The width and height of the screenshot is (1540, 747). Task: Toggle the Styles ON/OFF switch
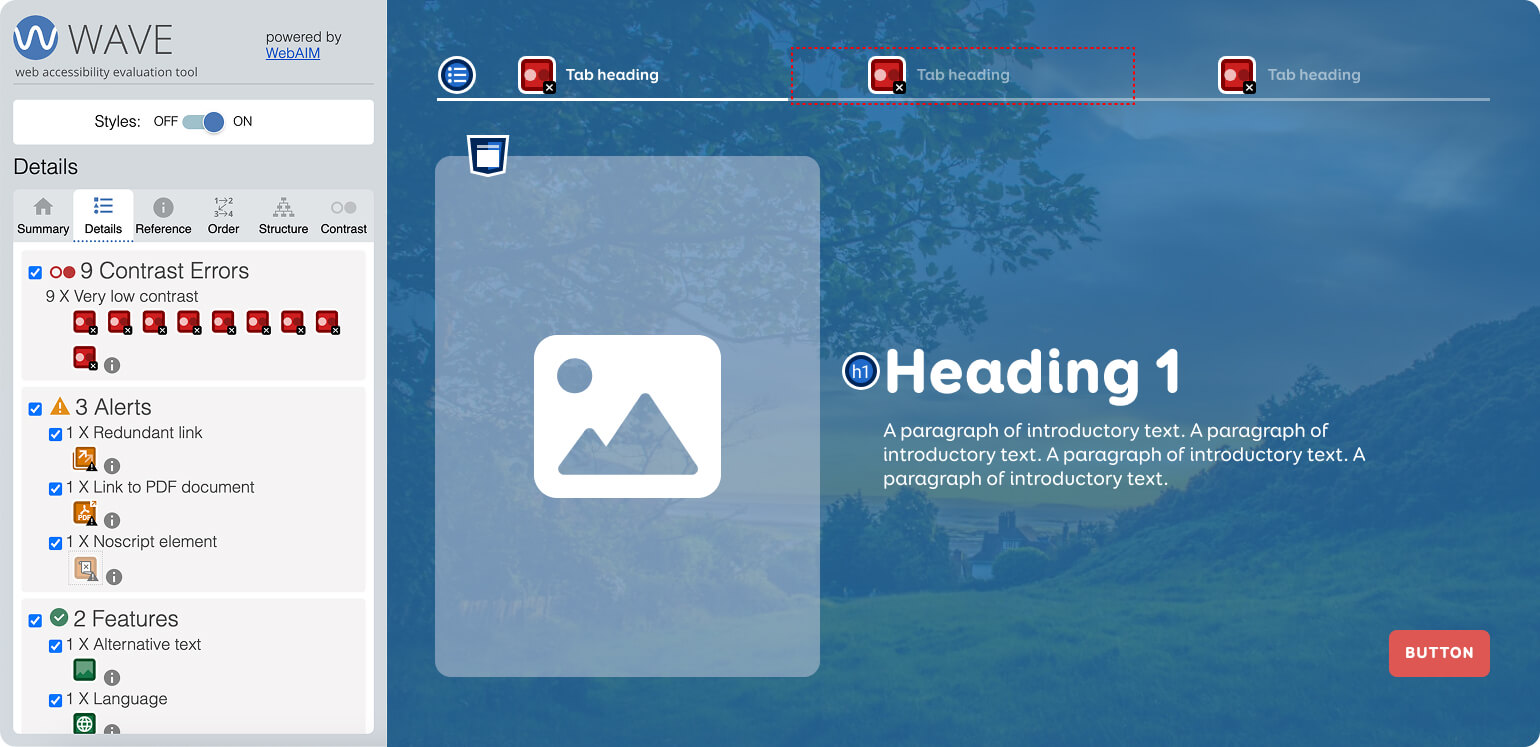pos(203,122)
